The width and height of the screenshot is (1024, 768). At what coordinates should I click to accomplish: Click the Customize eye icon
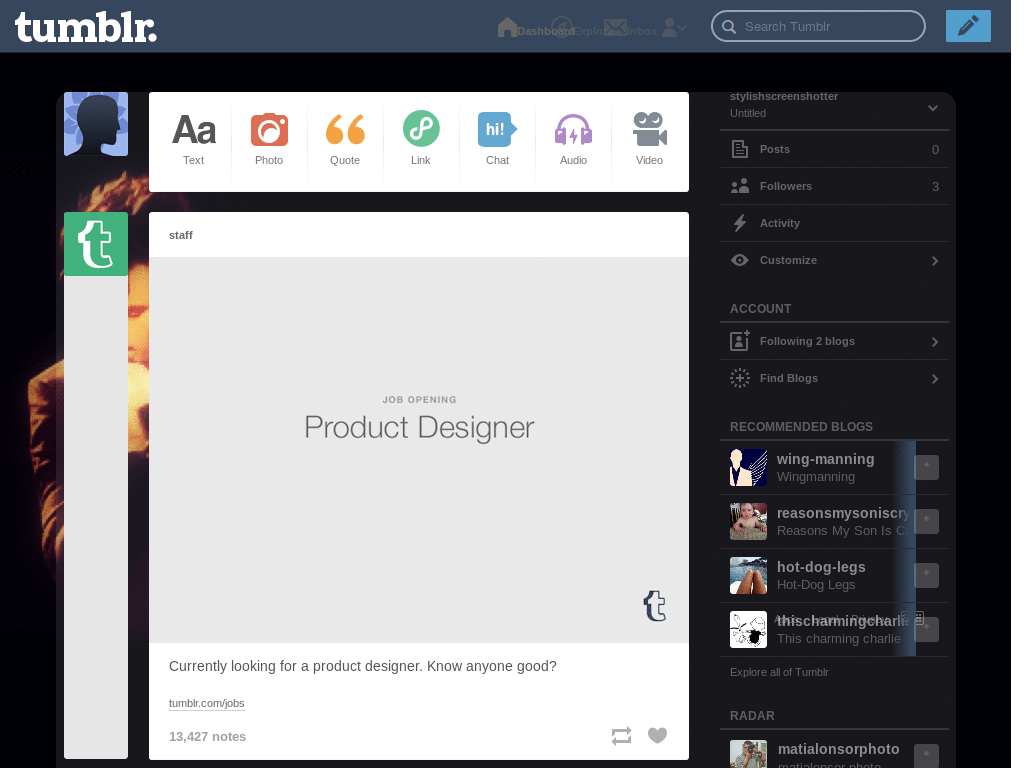pyautogui.click(x=739, y=260)
